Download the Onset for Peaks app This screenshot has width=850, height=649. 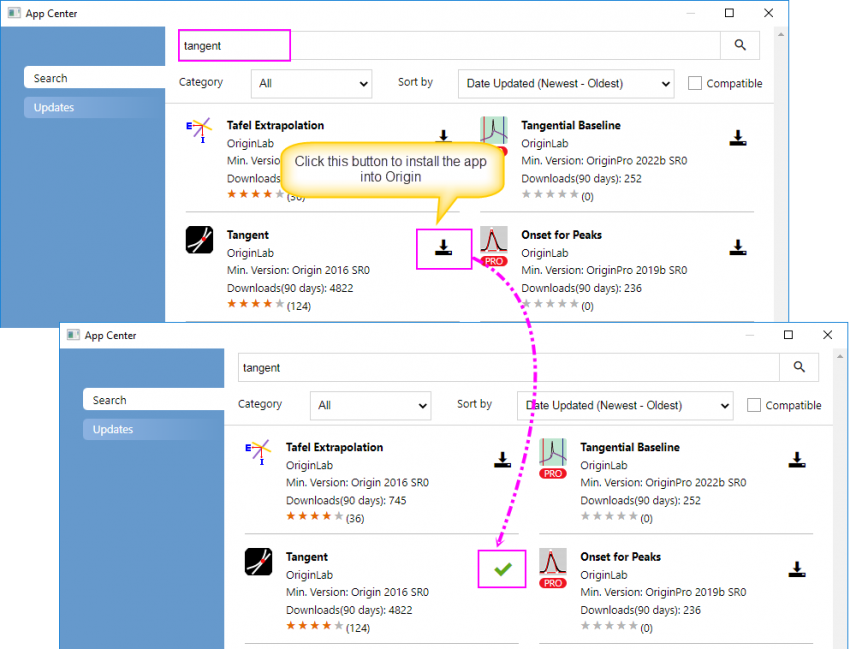point(738,247)
